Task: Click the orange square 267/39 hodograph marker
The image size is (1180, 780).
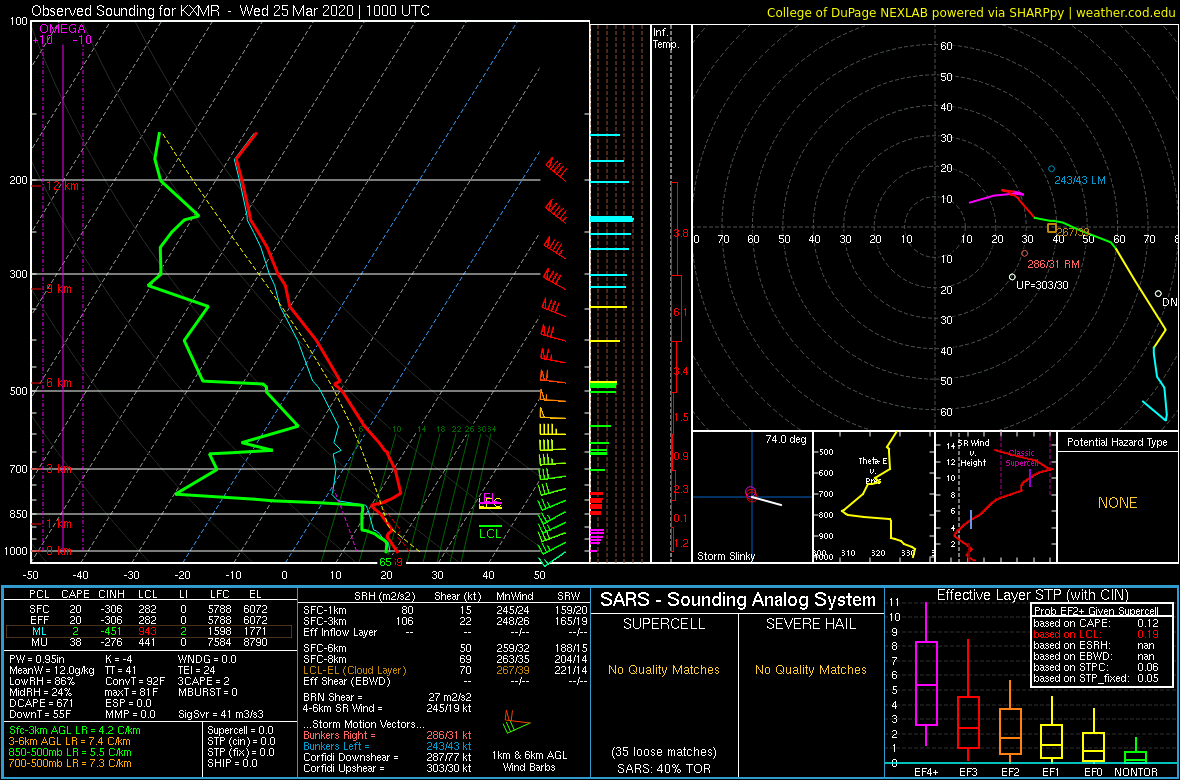Action: tap(1052, 227)
